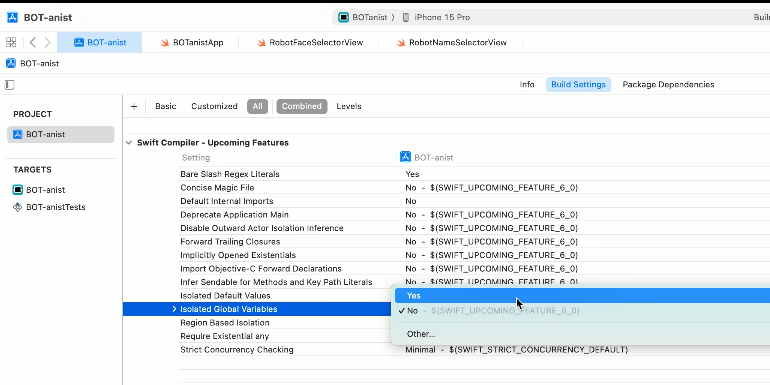Screen dimensions: 770x385
Task: Select the Combined view
Action: tap(302, 106)
